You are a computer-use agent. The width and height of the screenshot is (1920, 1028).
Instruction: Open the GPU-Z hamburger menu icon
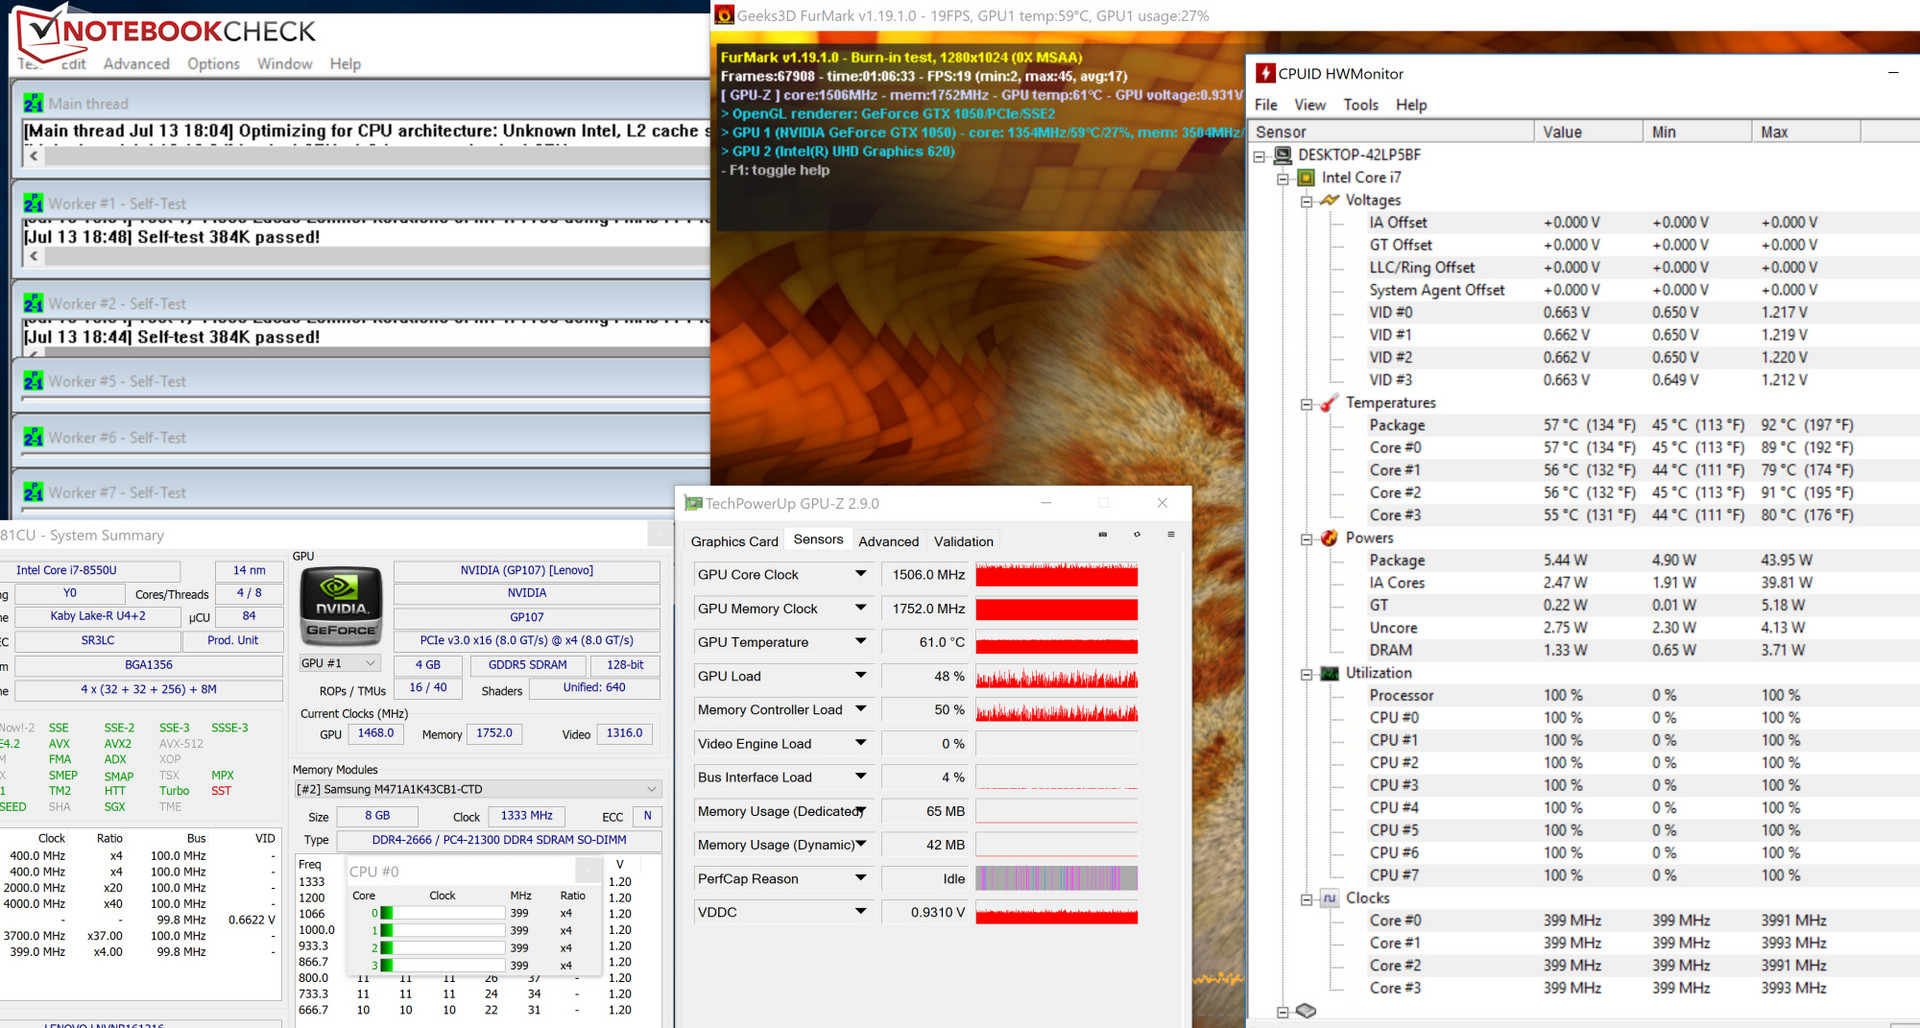tap(1171, 535)
